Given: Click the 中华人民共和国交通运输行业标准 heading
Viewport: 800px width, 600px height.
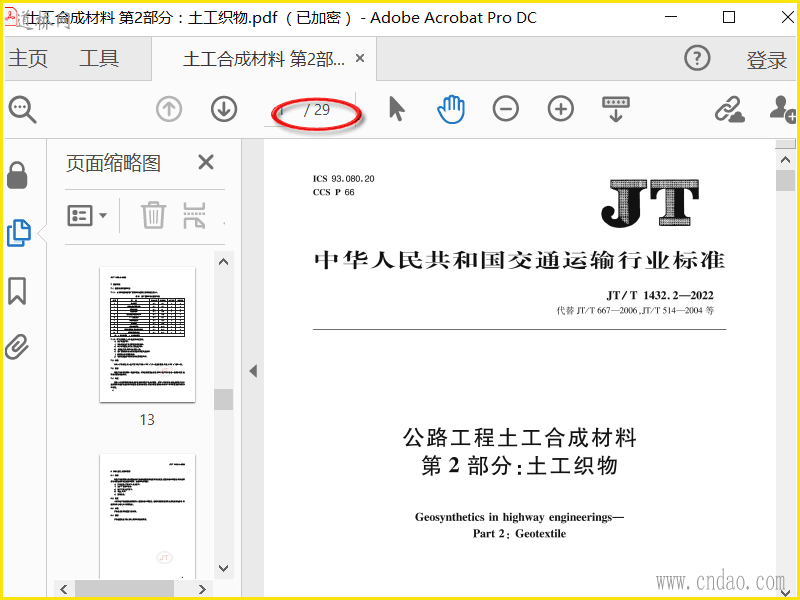Looking at the screenshot, I should coord(519,260).
